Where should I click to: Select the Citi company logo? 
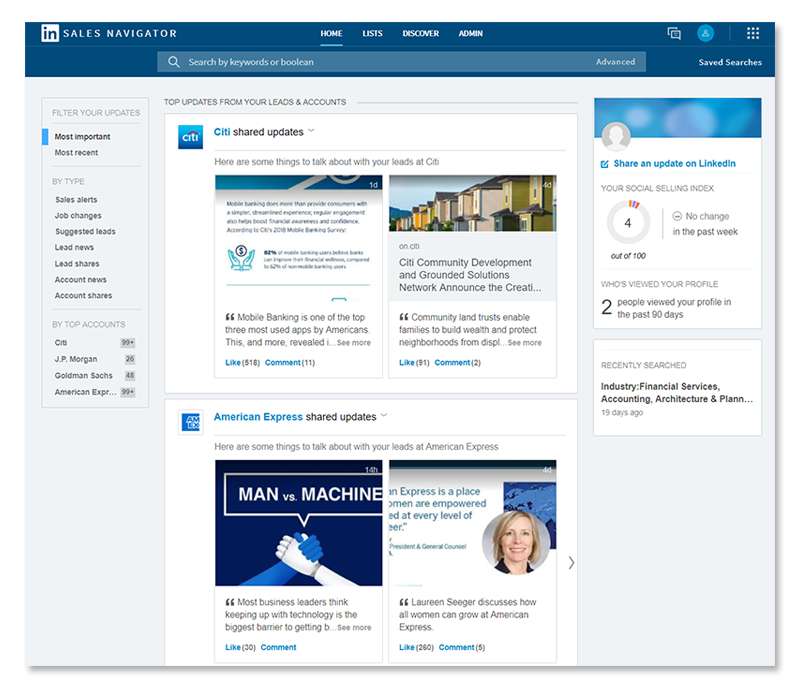189,136
